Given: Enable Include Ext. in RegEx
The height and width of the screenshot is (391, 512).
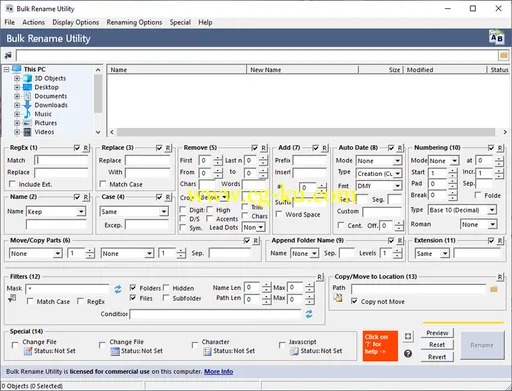Looking at the screenshot, I should tap(12, 184).
